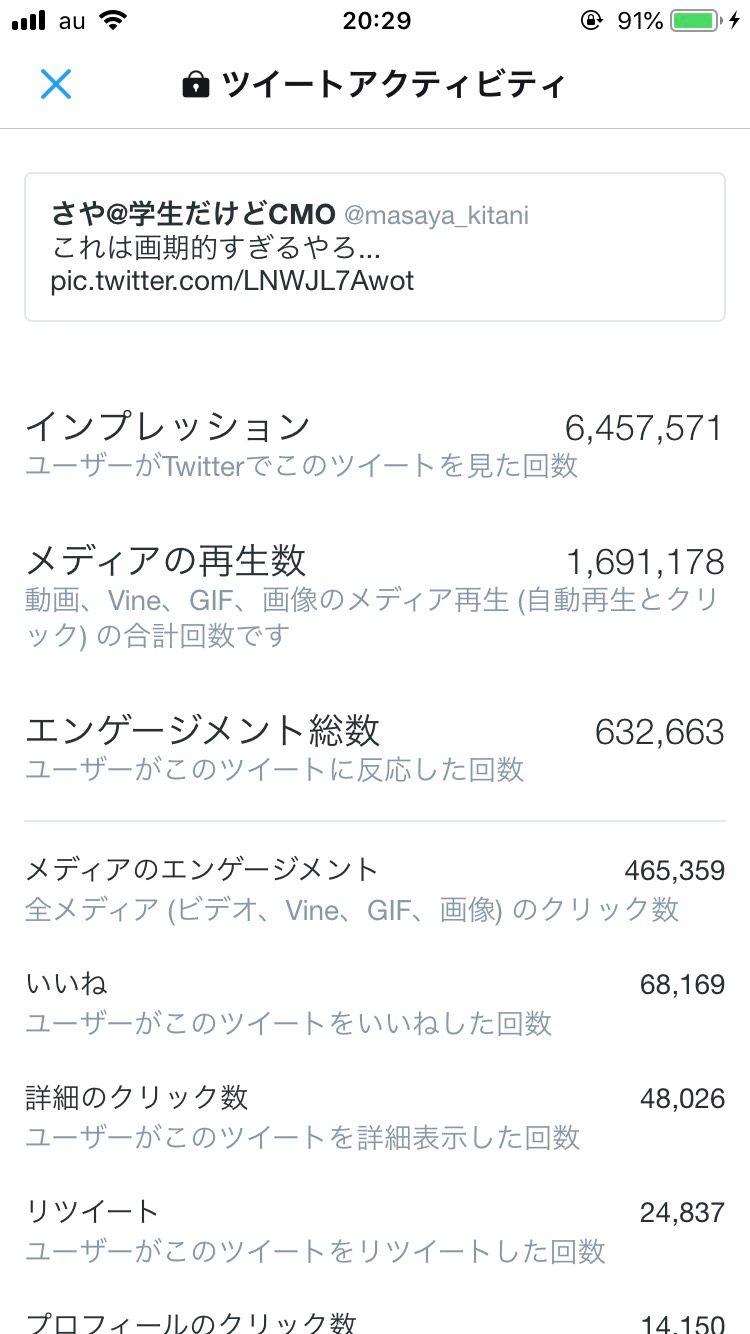Tap the Wi-Fi icon in status bar
Viewport: 750px width, 1334px height.
coord(114,21)
